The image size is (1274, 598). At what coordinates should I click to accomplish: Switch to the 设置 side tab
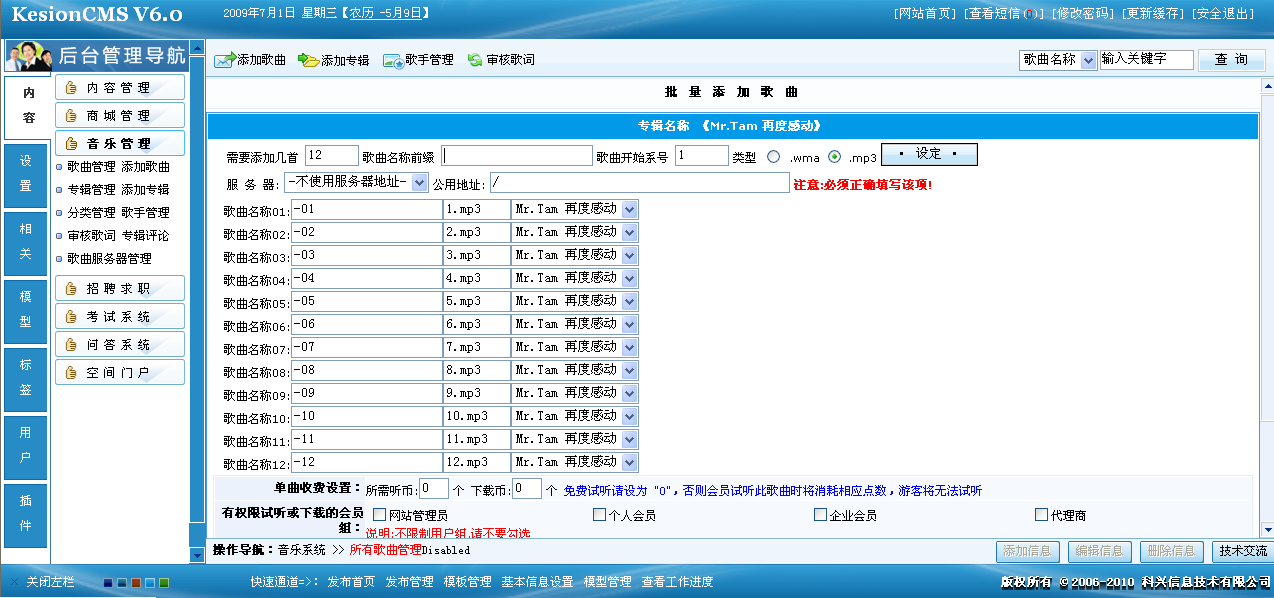click(26, 173)
